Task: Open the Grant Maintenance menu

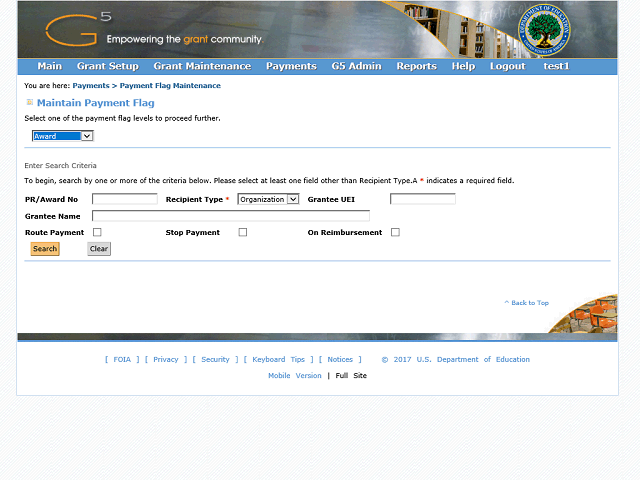Action: tap(202, 66)
